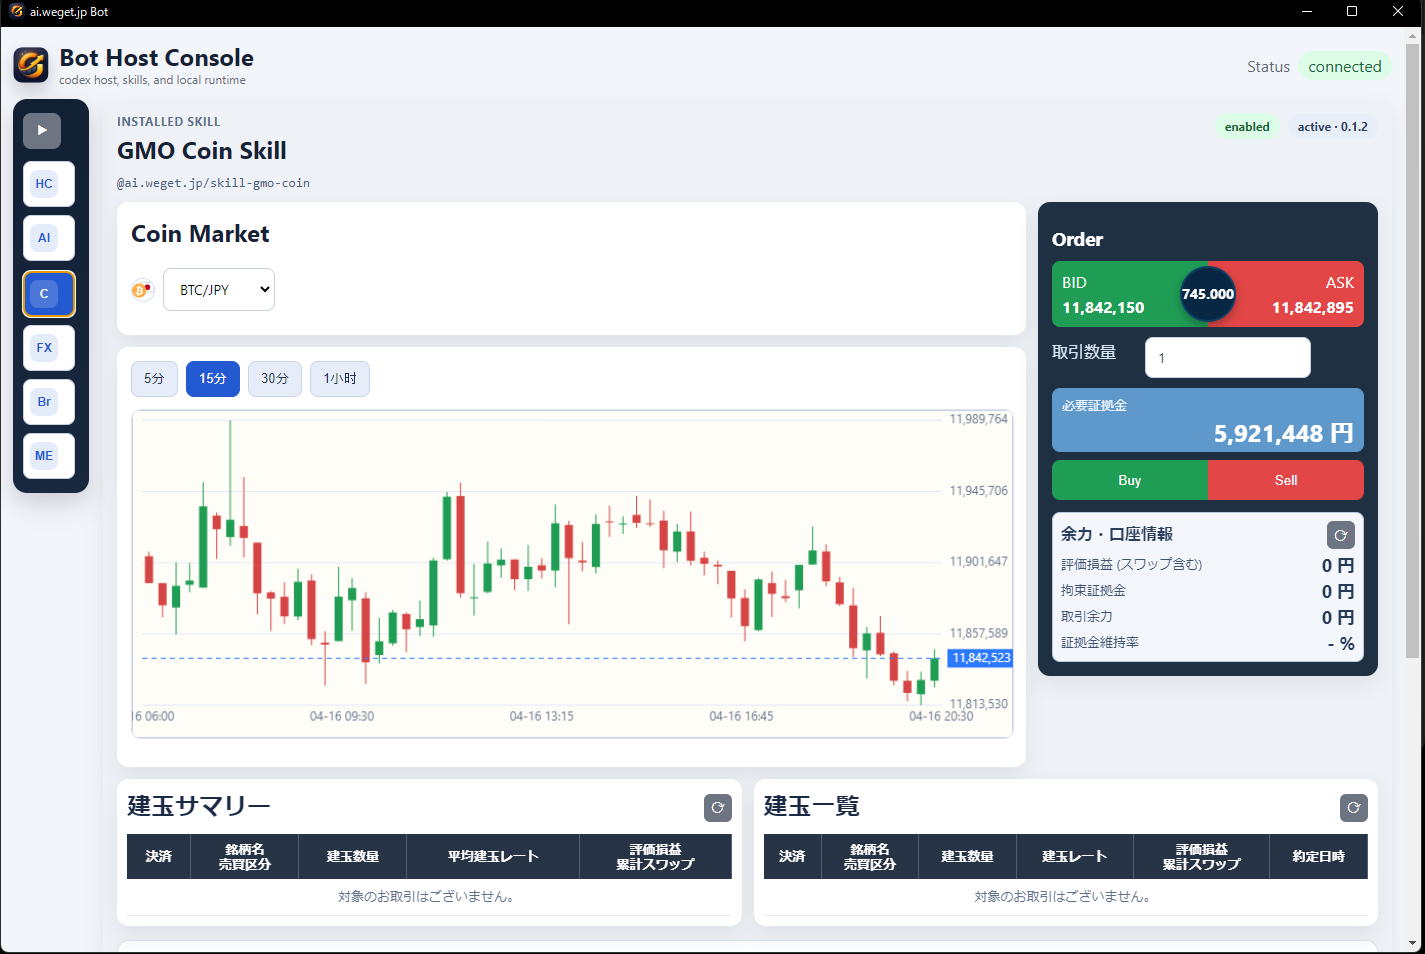Click the 必要証拠金 margin amount box
This screenshot has height=954, width=1425.
tap(1208, 420)
